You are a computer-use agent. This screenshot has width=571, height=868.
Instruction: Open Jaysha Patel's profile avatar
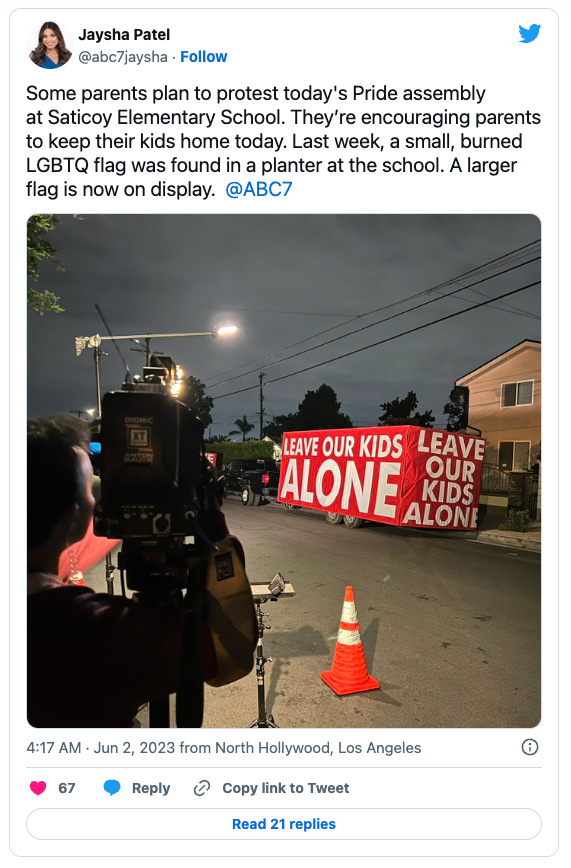50,45
